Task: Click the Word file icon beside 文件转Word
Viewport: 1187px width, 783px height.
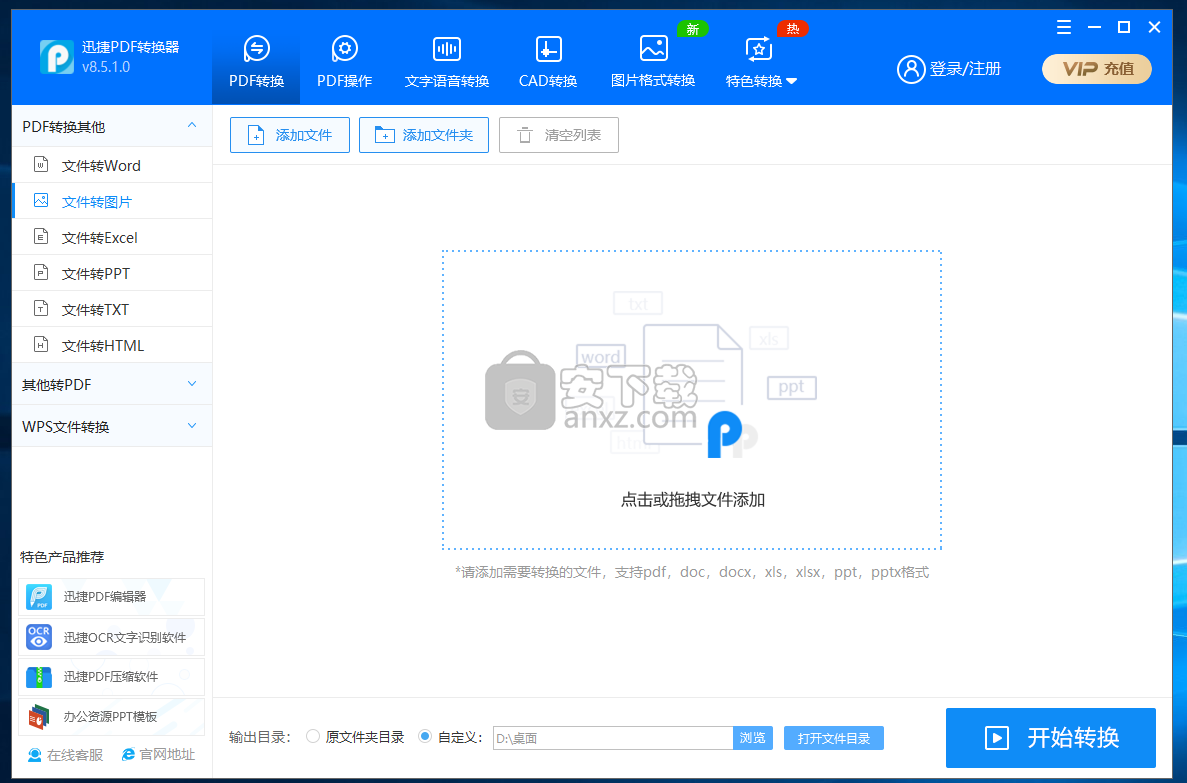Action: [42, 164]
